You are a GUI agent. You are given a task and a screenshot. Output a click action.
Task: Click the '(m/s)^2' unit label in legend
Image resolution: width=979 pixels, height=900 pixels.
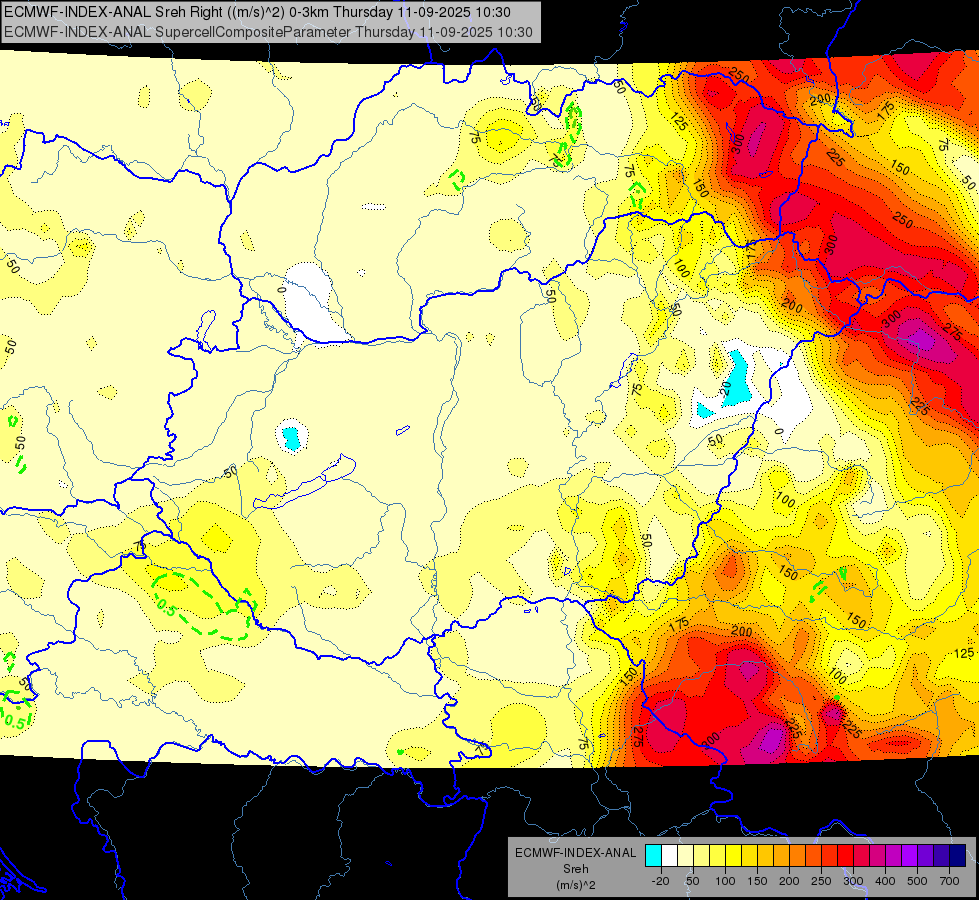(575, 885)
